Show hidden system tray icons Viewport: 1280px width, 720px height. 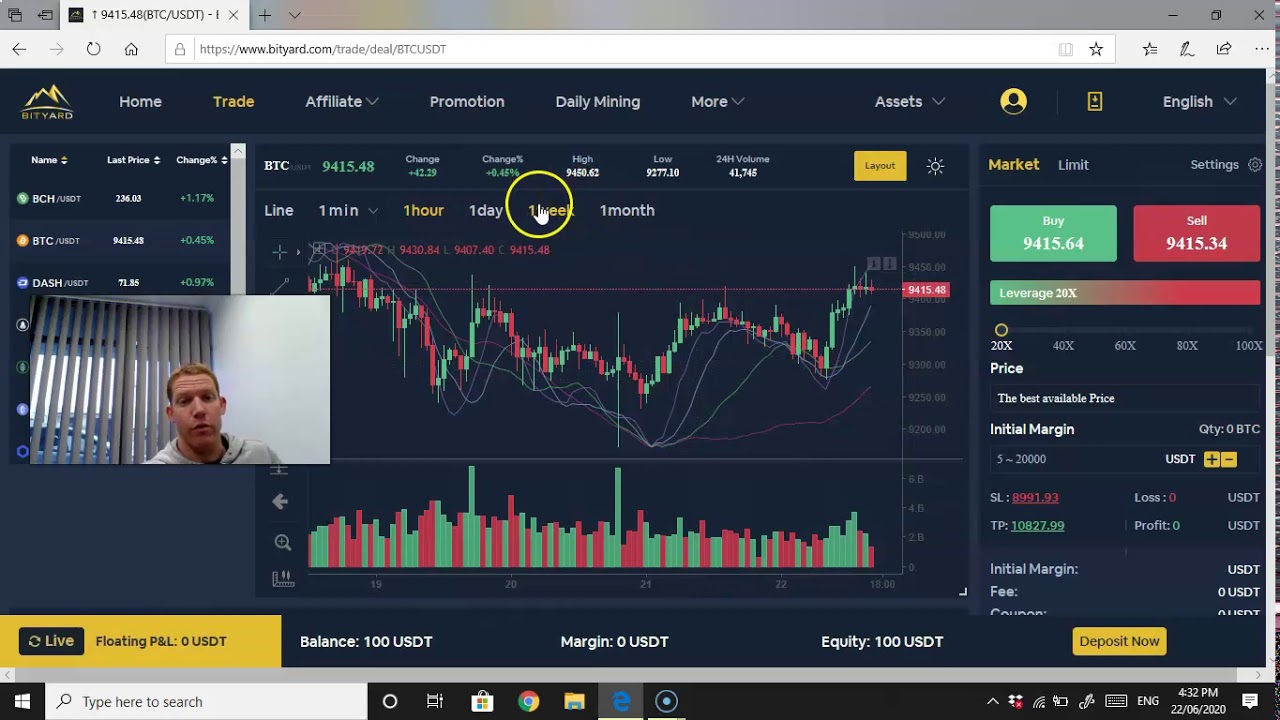[x=992, y=701]
